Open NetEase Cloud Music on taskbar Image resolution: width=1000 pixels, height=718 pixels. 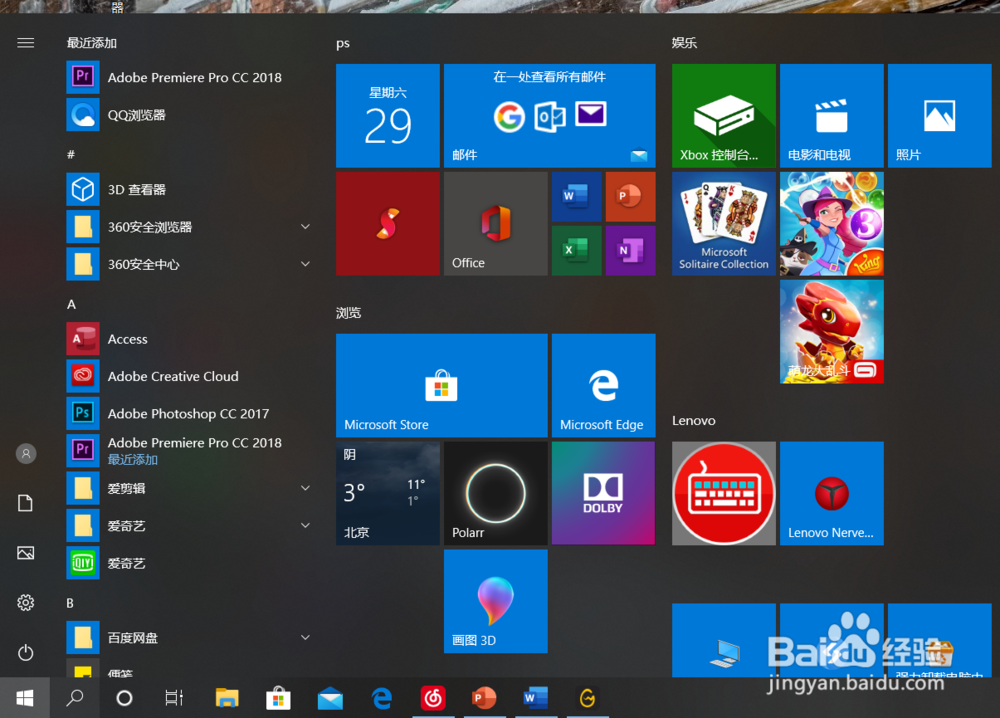[x=433, y=698]
